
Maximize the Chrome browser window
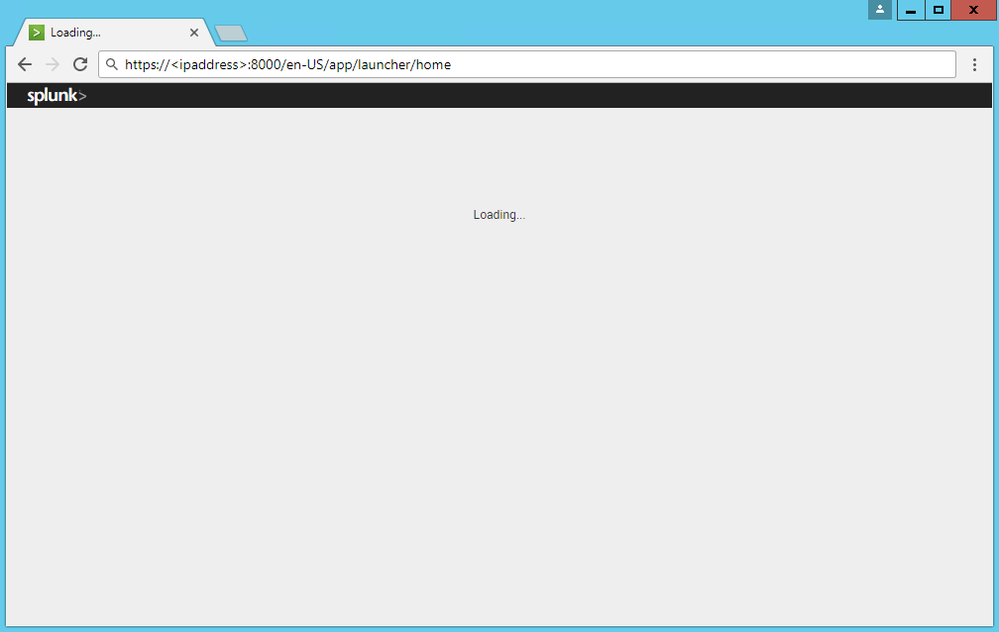tap(938, 10)
